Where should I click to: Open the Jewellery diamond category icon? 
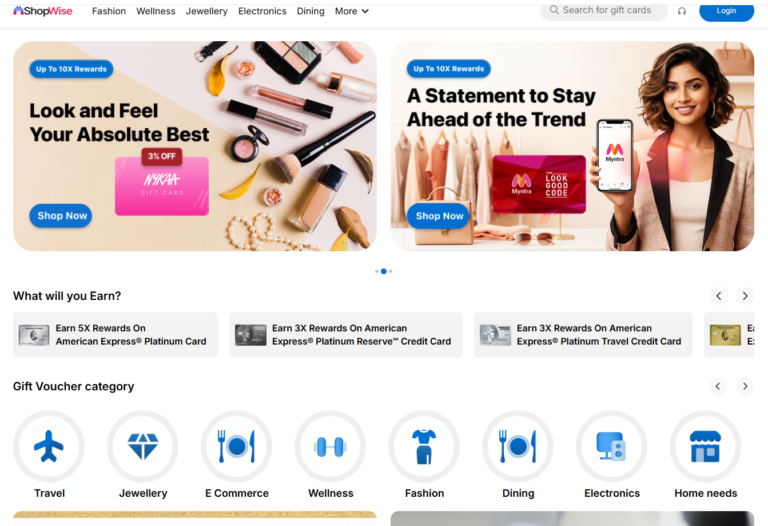point(143,446)
